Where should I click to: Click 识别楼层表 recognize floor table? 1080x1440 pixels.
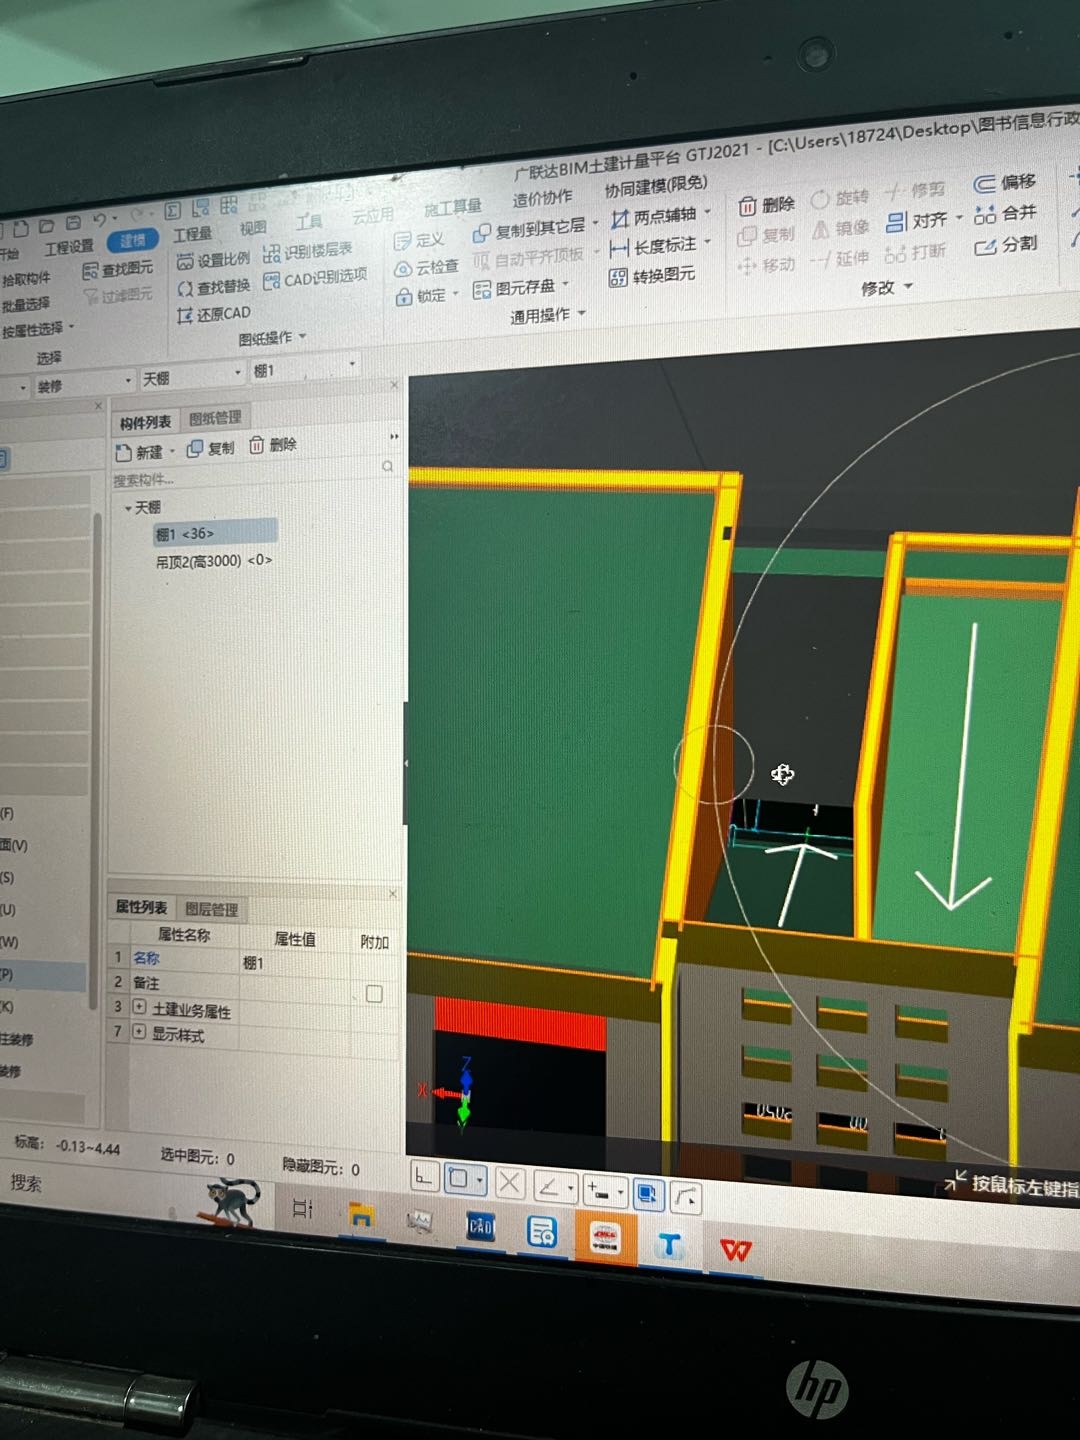pos(308,252)
